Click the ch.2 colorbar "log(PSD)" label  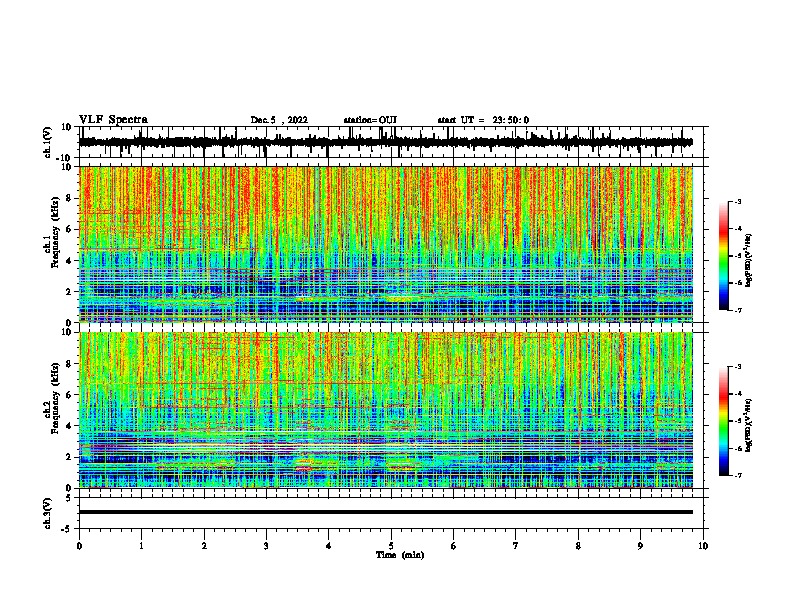click(749, 426)
